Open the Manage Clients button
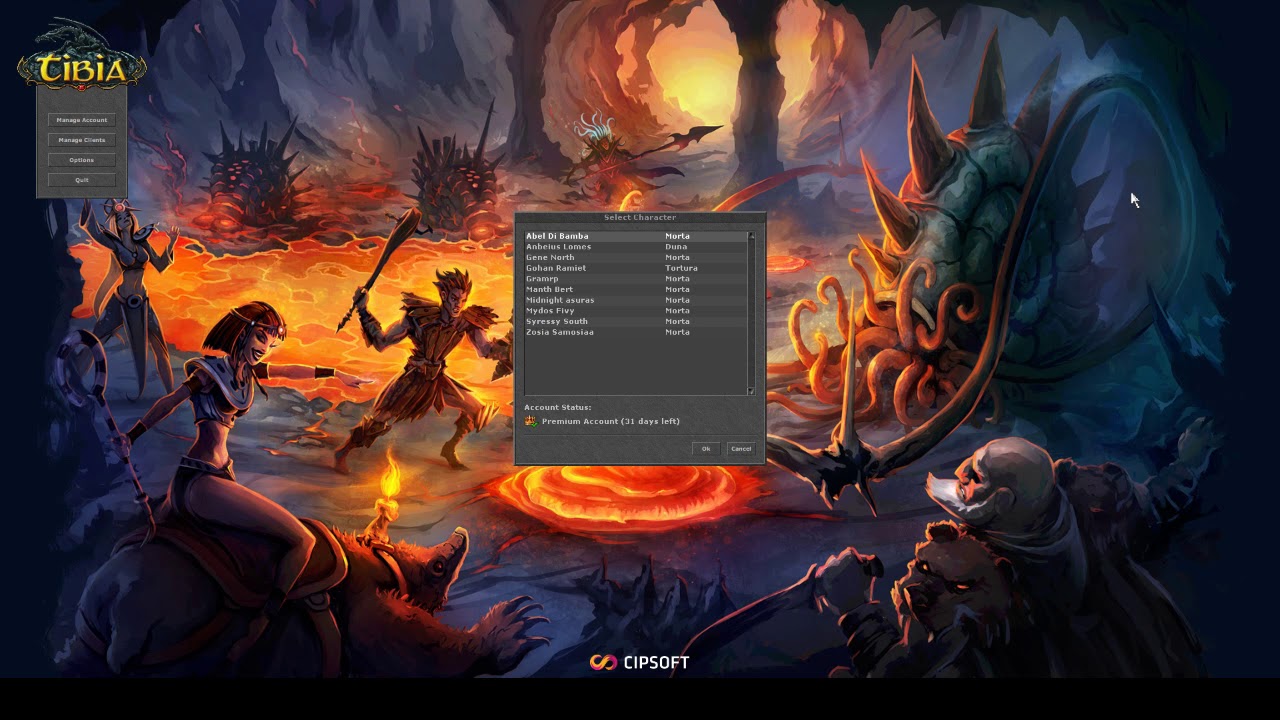The width and height of the screenshot is (1280, 720). pos(82,140)
